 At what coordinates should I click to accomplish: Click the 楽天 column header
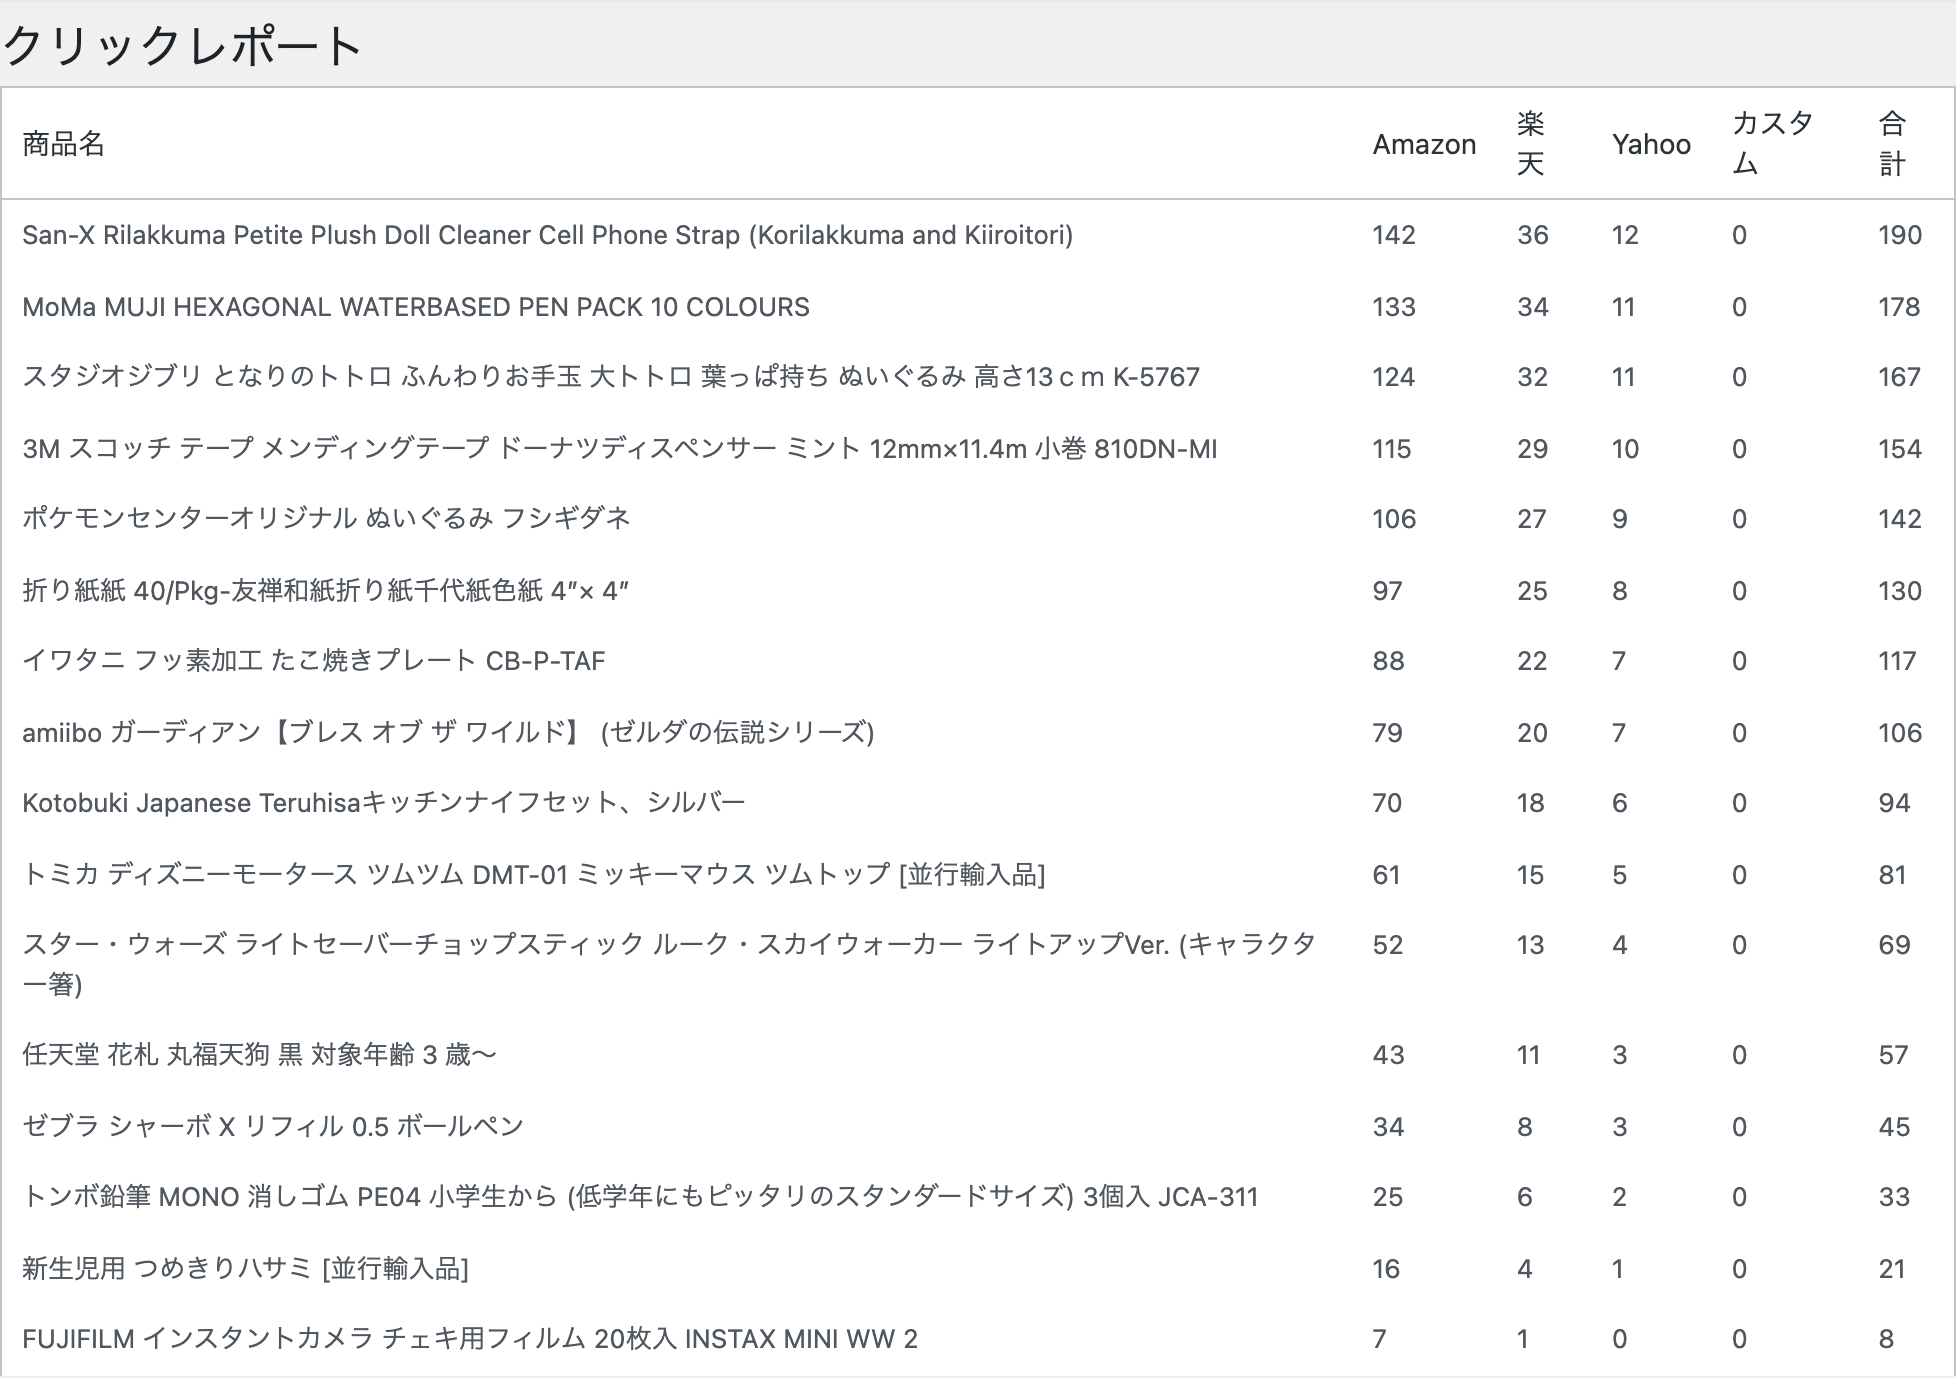point(1531,144)
